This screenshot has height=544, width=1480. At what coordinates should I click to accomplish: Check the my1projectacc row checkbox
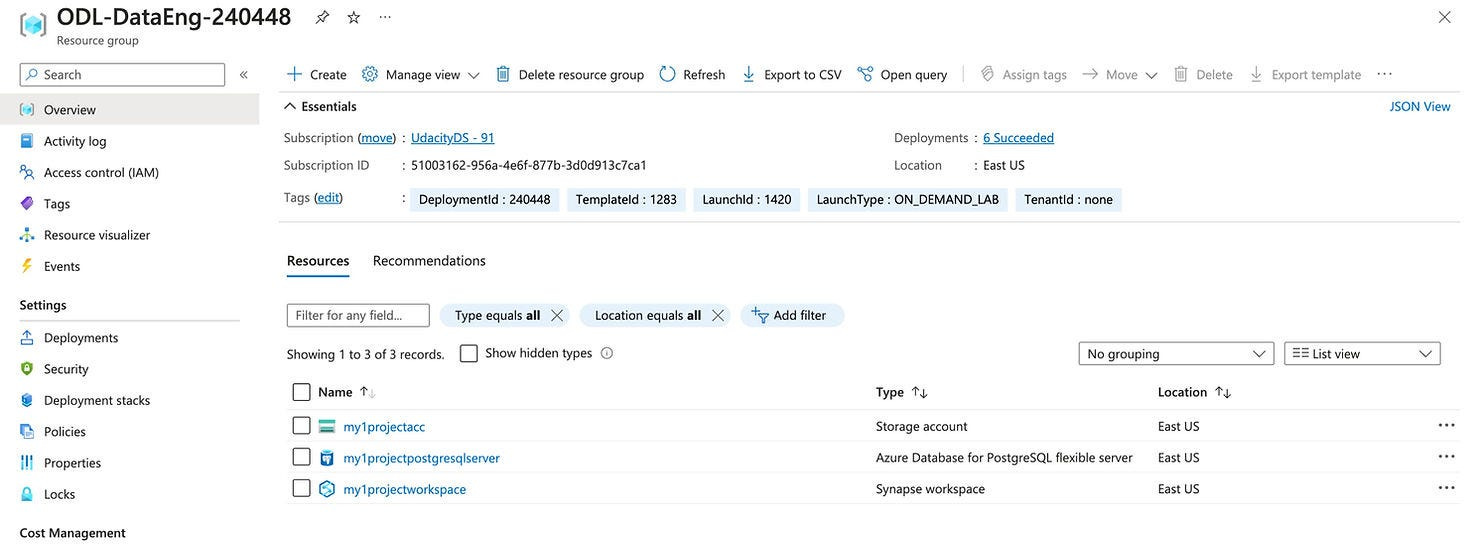[x=301, y=426]
